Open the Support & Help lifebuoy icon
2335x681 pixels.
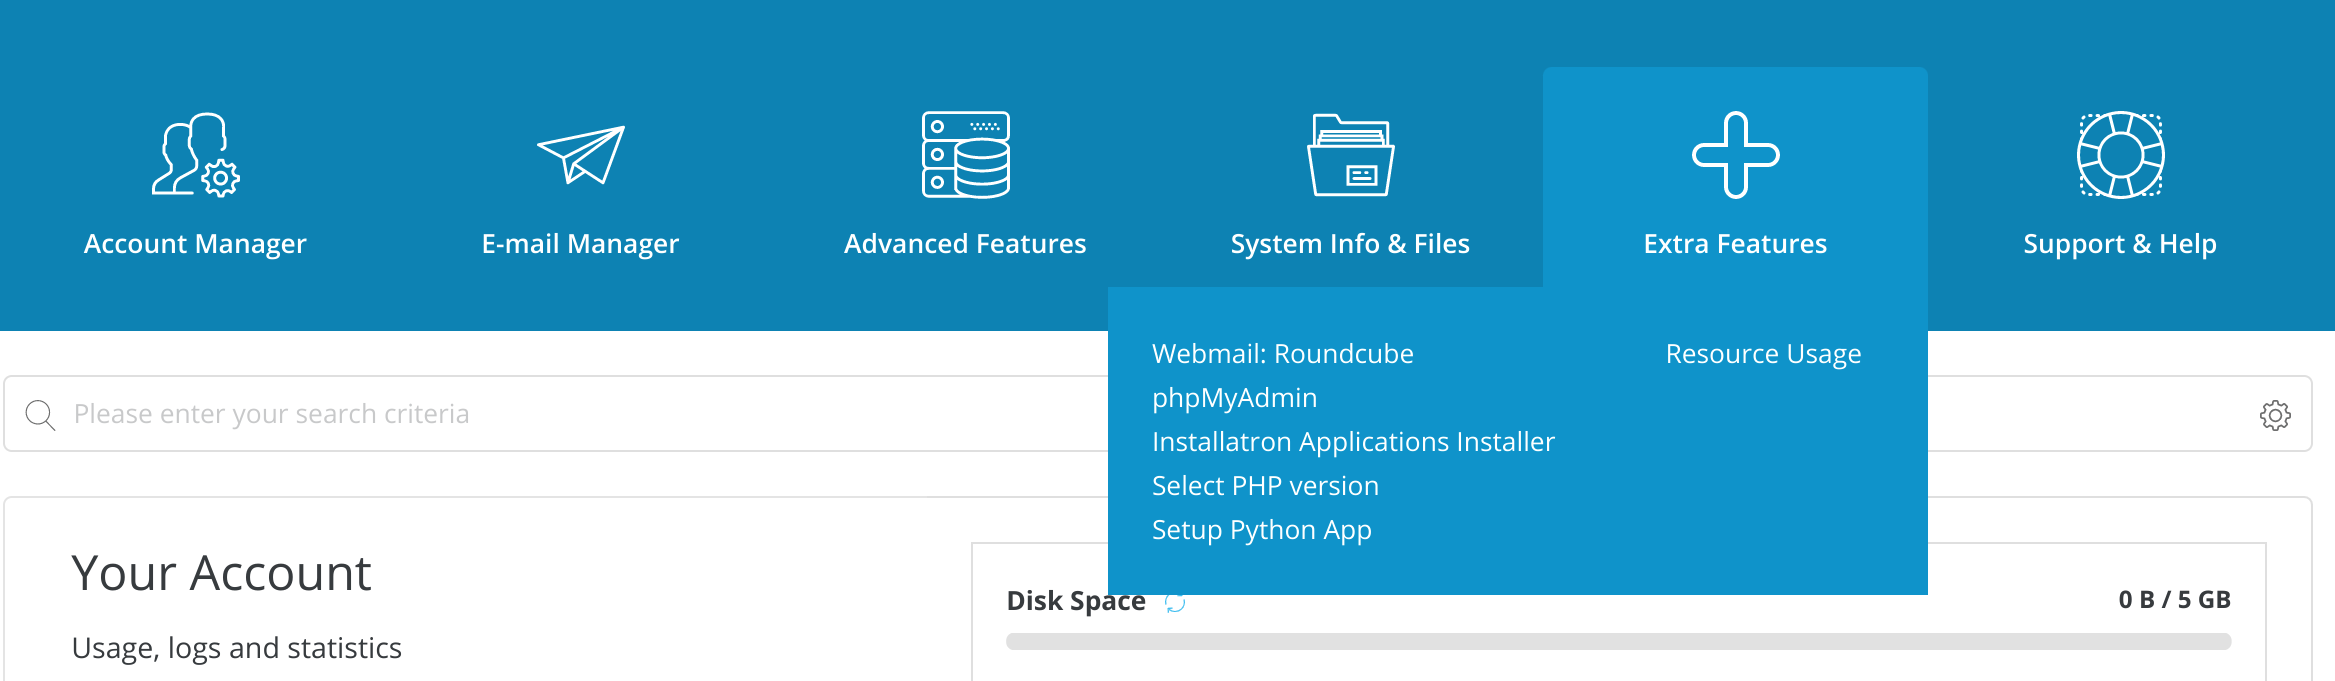pos(2120,155)
